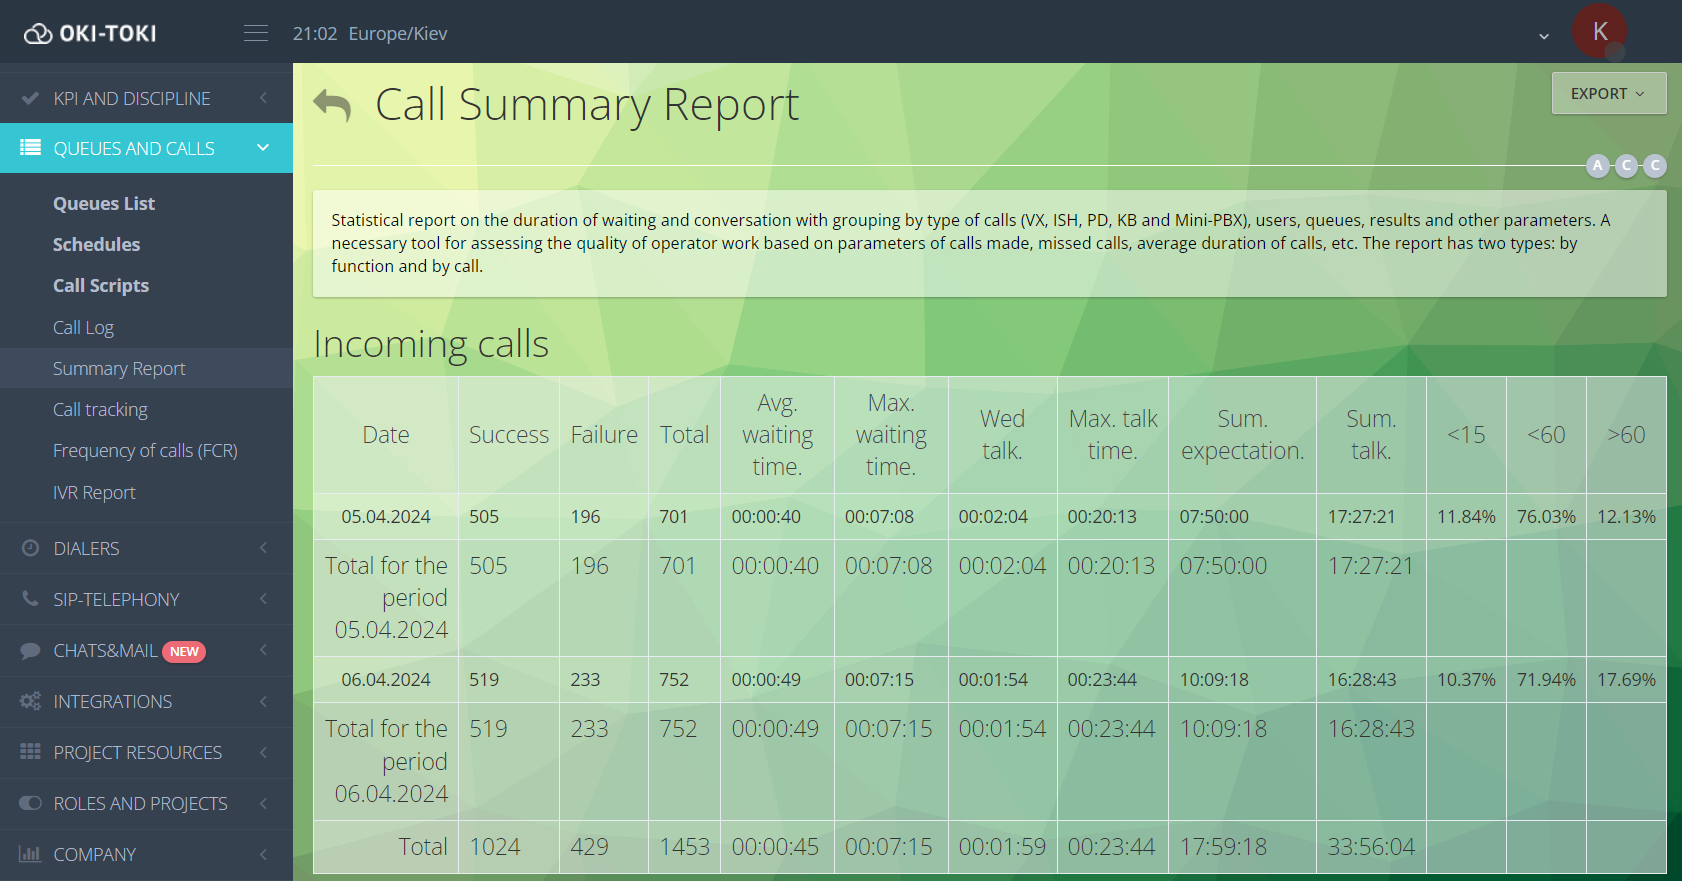Go to Queues List
The image size is (1682, 881).
coord(104,204)
